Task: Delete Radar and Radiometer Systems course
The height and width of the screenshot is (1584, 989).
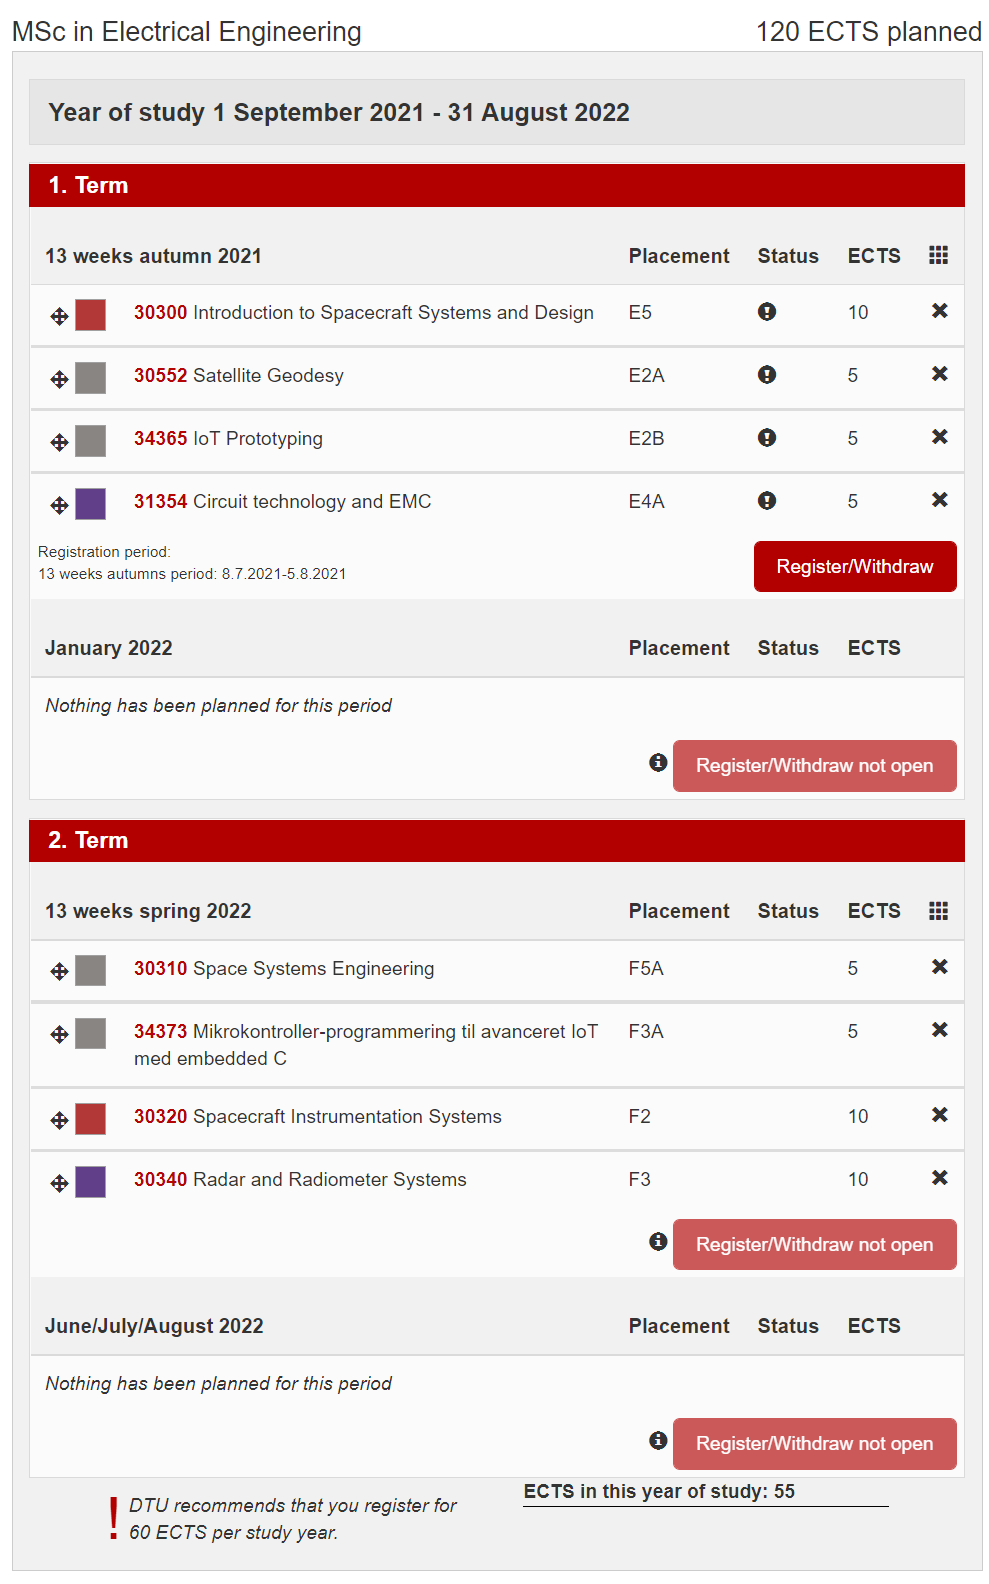Action: tap(939, 1178)
